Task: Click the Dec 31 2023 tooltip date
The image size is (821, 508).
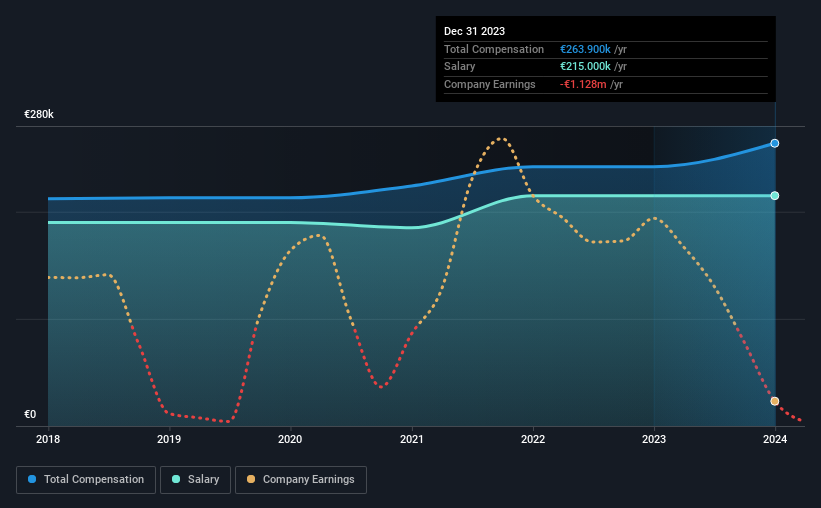Action: click(x=474, y=31)
